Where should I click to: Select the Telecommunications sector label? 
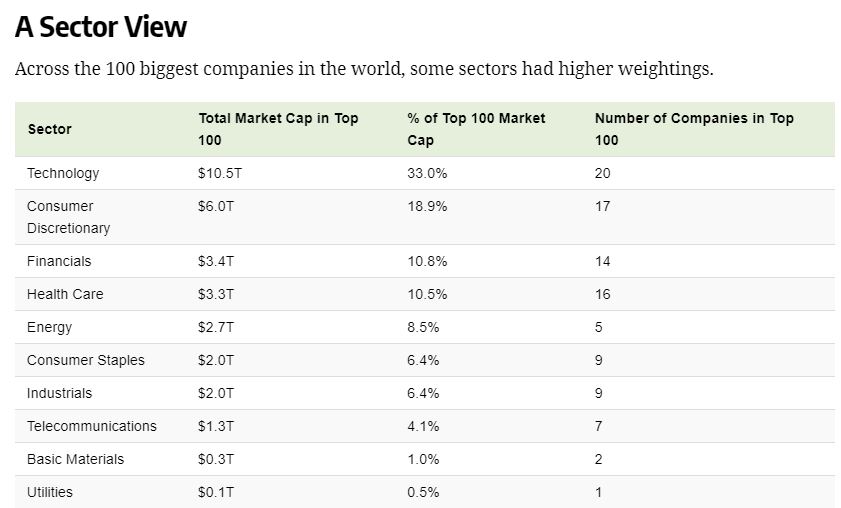(x=92, y=426)
